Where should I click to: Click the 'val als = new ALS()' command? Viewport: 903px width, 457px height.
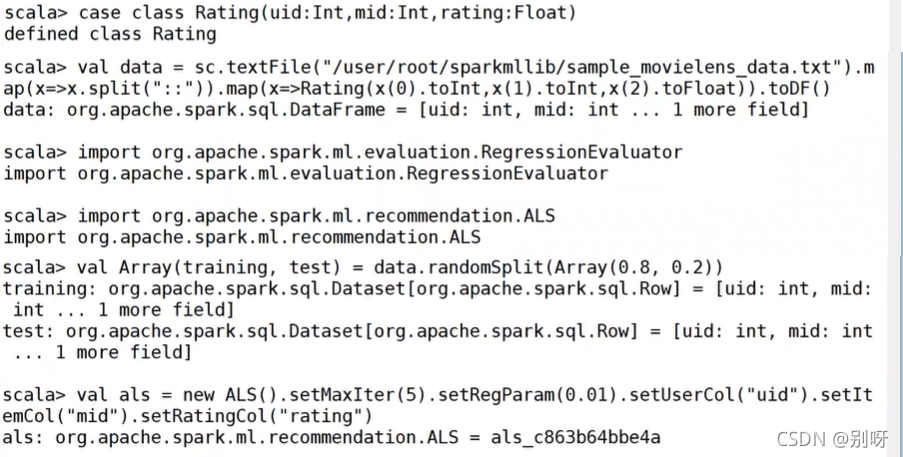point(438,405)
